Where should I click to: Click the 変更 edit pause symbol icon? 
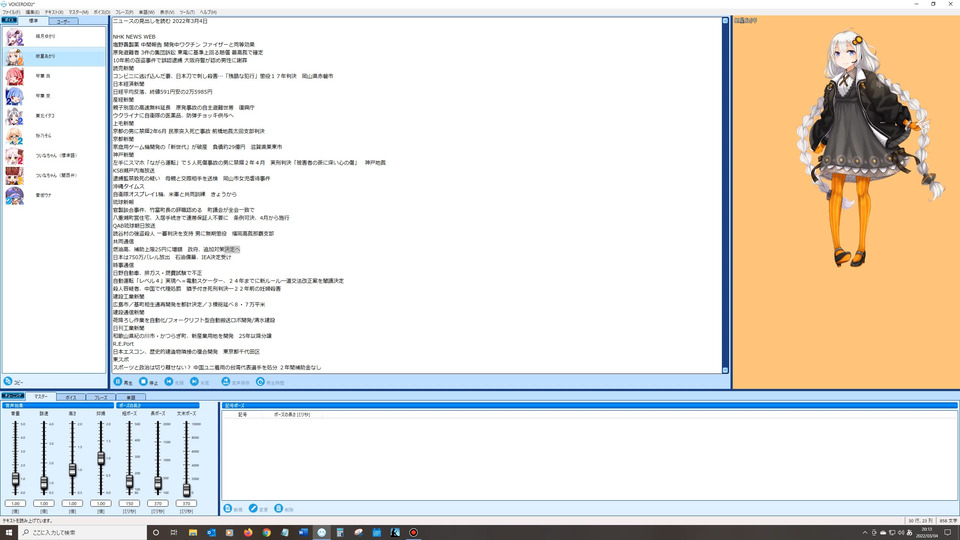click(x=253, y=509)
